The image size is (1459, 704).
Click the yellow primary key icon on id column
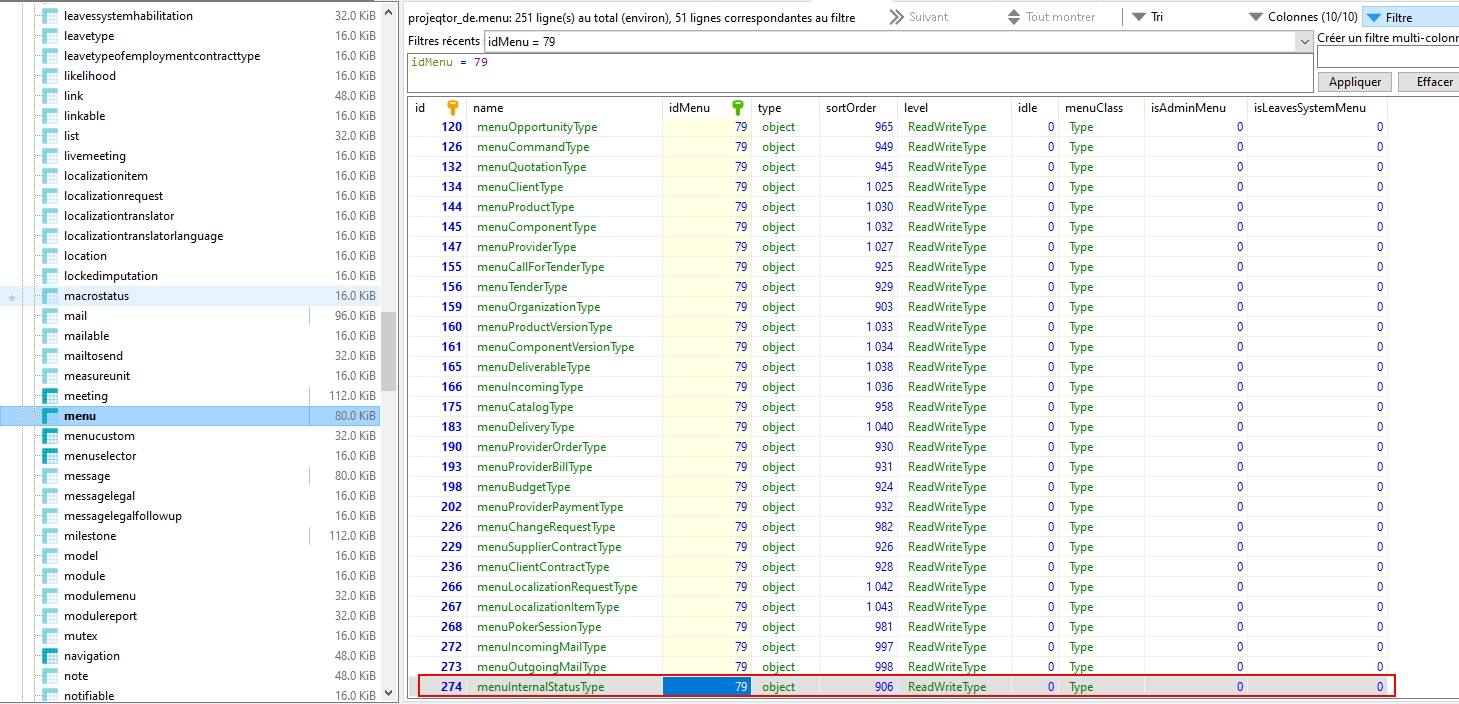(x=452, y=108)
